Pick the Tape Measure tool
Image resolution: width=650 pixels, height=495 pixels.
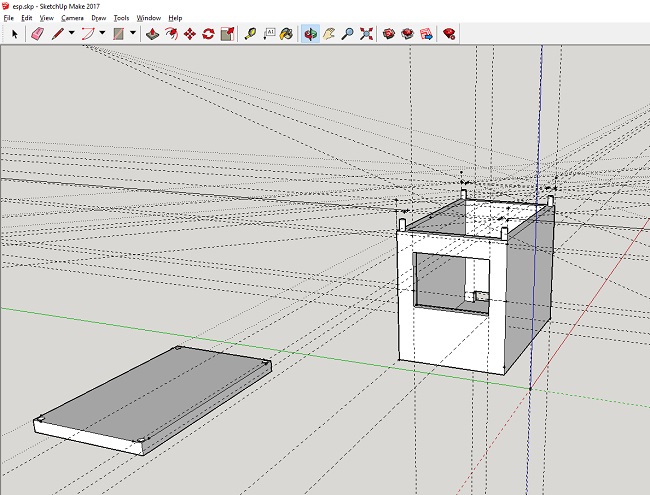(249, 33)
